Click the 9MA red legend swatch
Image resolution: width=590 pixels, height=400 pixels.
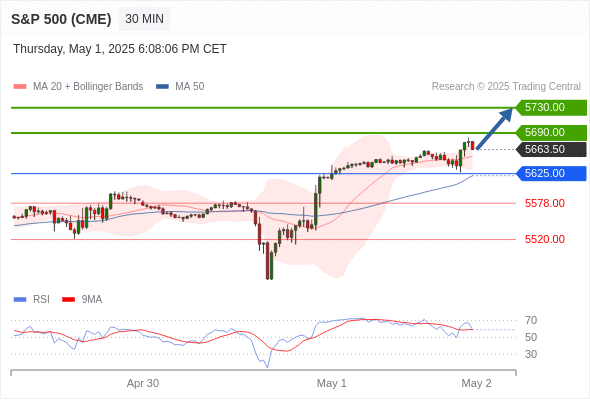[x=68, y=300]
